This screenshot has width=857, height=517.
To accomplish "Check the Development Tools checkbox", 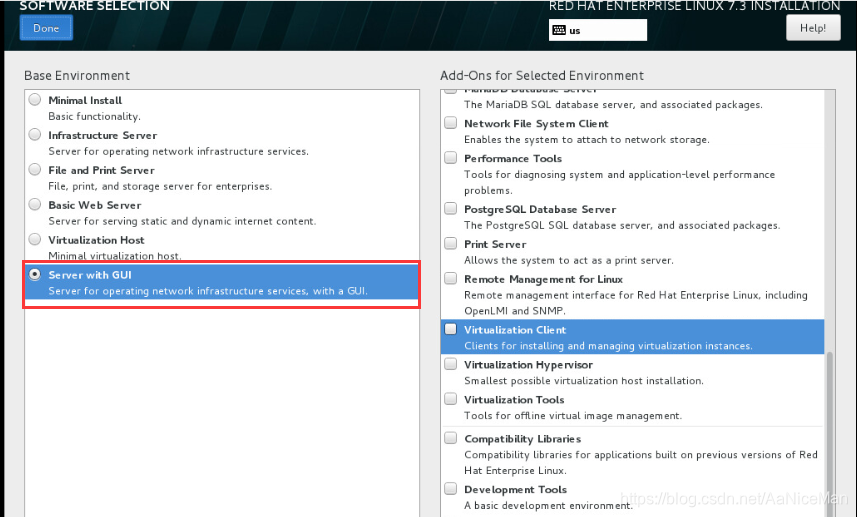I will (450, 489).
